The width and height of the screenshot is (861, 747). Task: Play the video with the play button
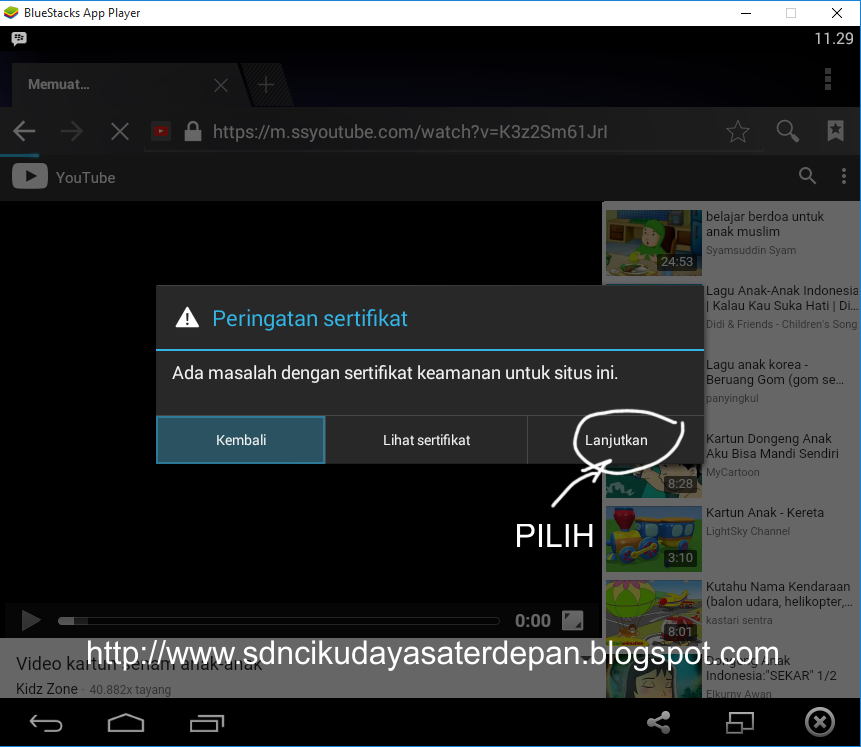tap(31, 621)
